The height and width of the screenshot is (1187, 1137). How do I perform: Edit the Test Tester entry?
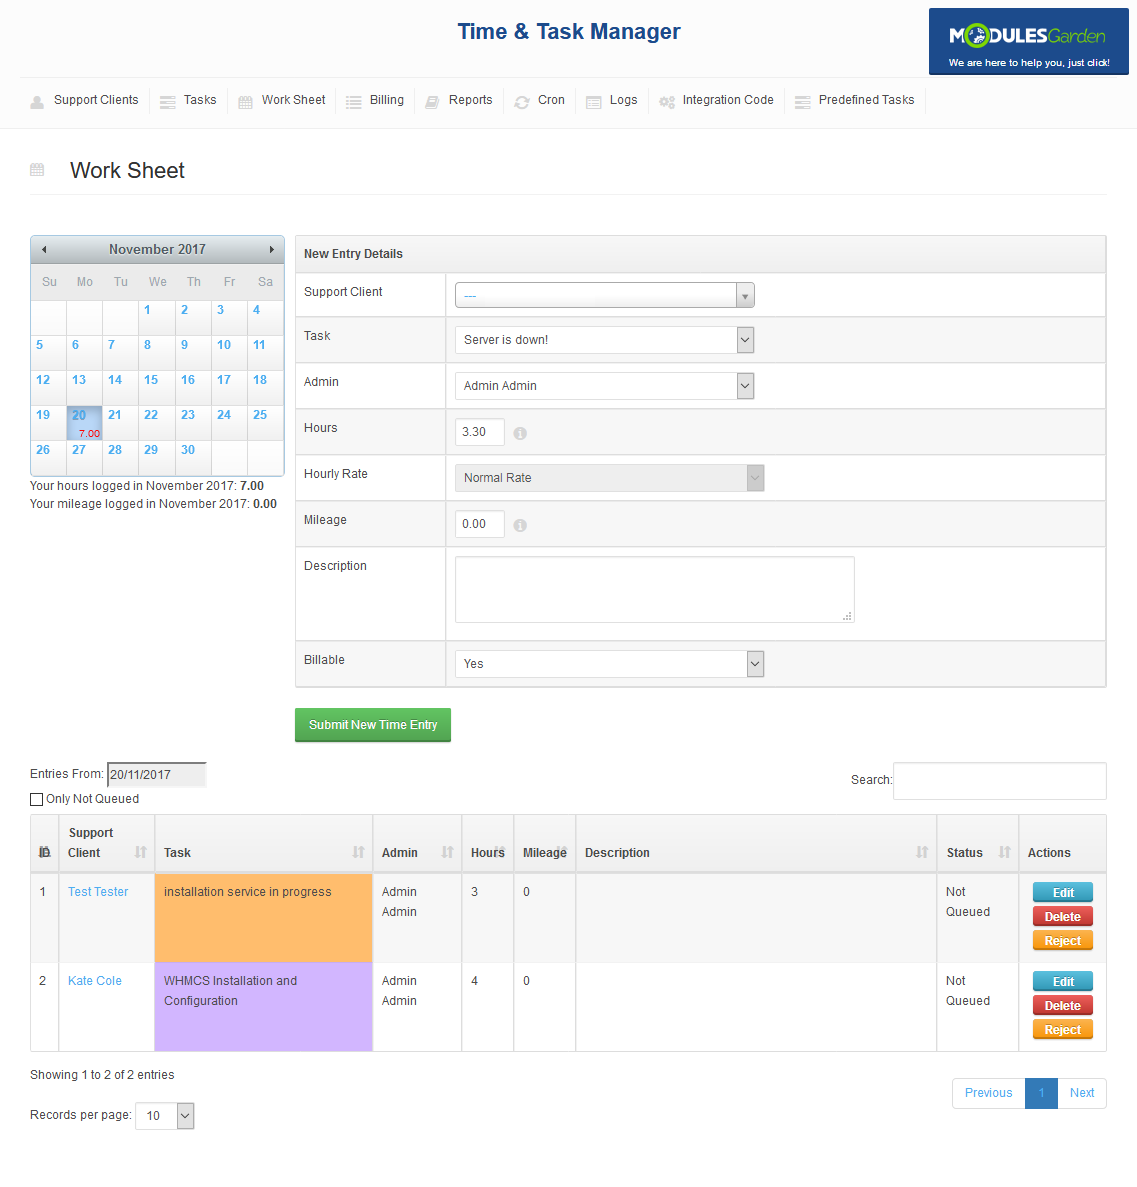pyautogui.click(x=1063, y=893)
